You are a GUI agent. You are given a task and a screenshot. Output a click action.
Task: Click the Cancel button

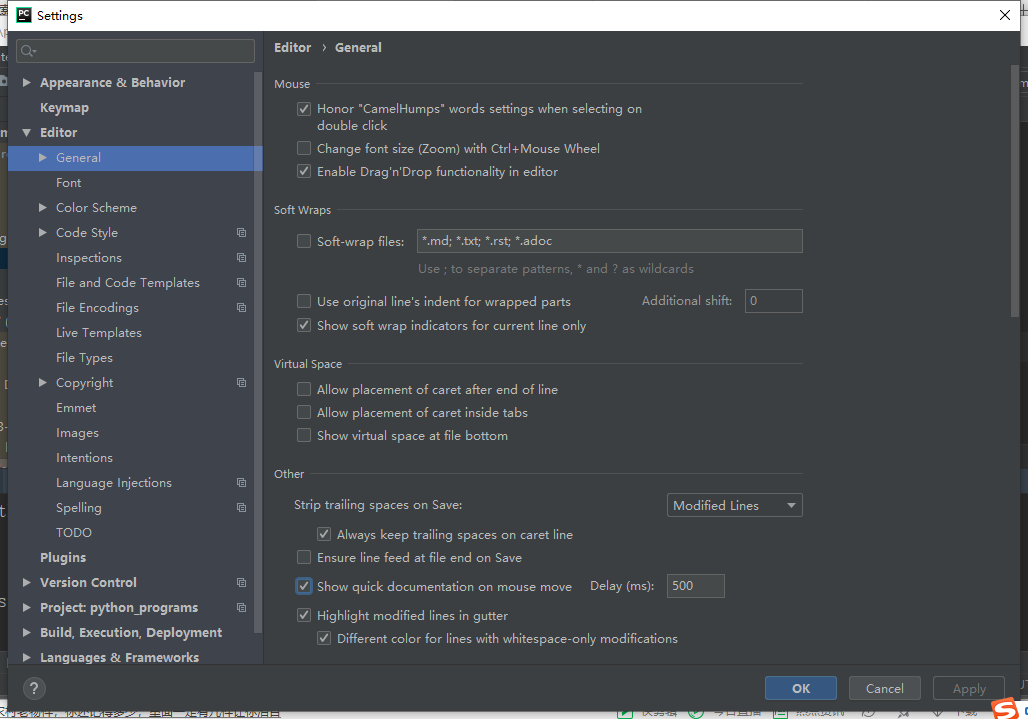[x=884, y=688]
